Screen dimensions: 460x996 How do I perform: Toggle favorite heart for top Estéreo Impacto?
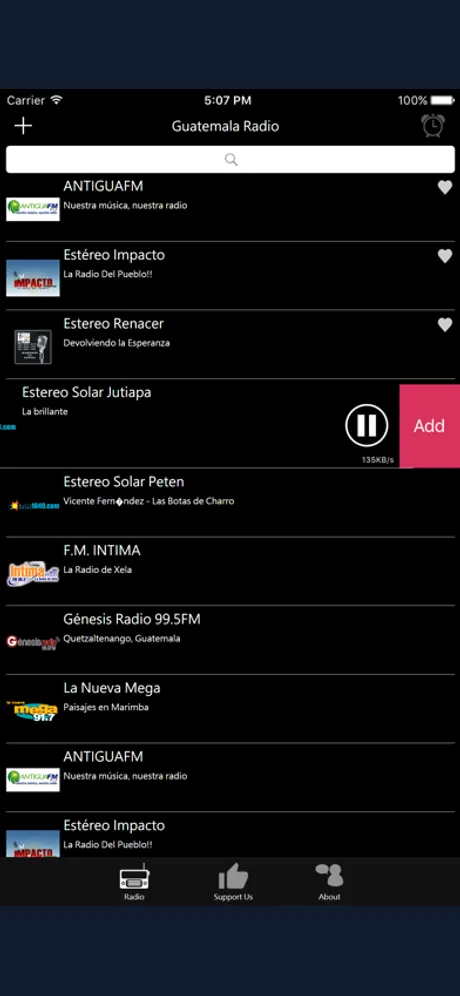[445, 256]
